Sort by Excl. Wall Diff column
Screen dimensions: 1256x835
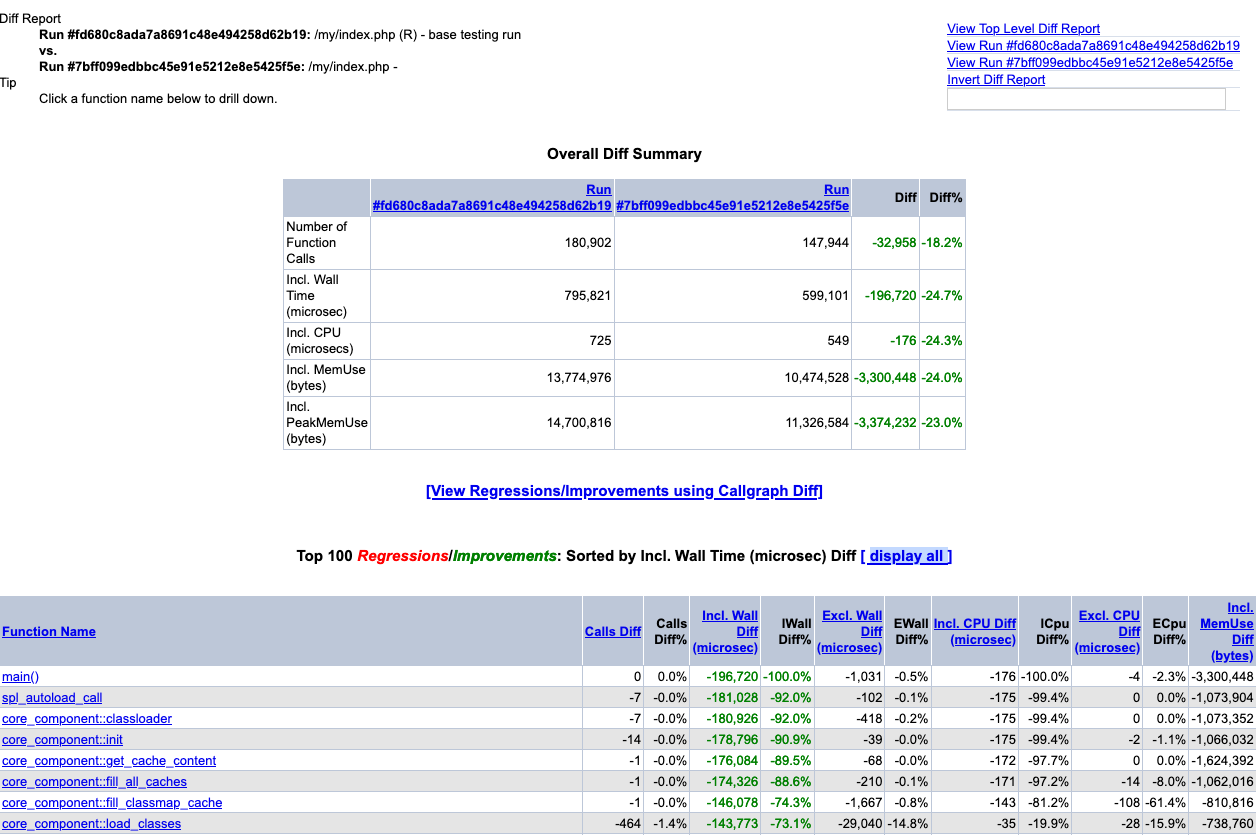[x=851, y=632]
